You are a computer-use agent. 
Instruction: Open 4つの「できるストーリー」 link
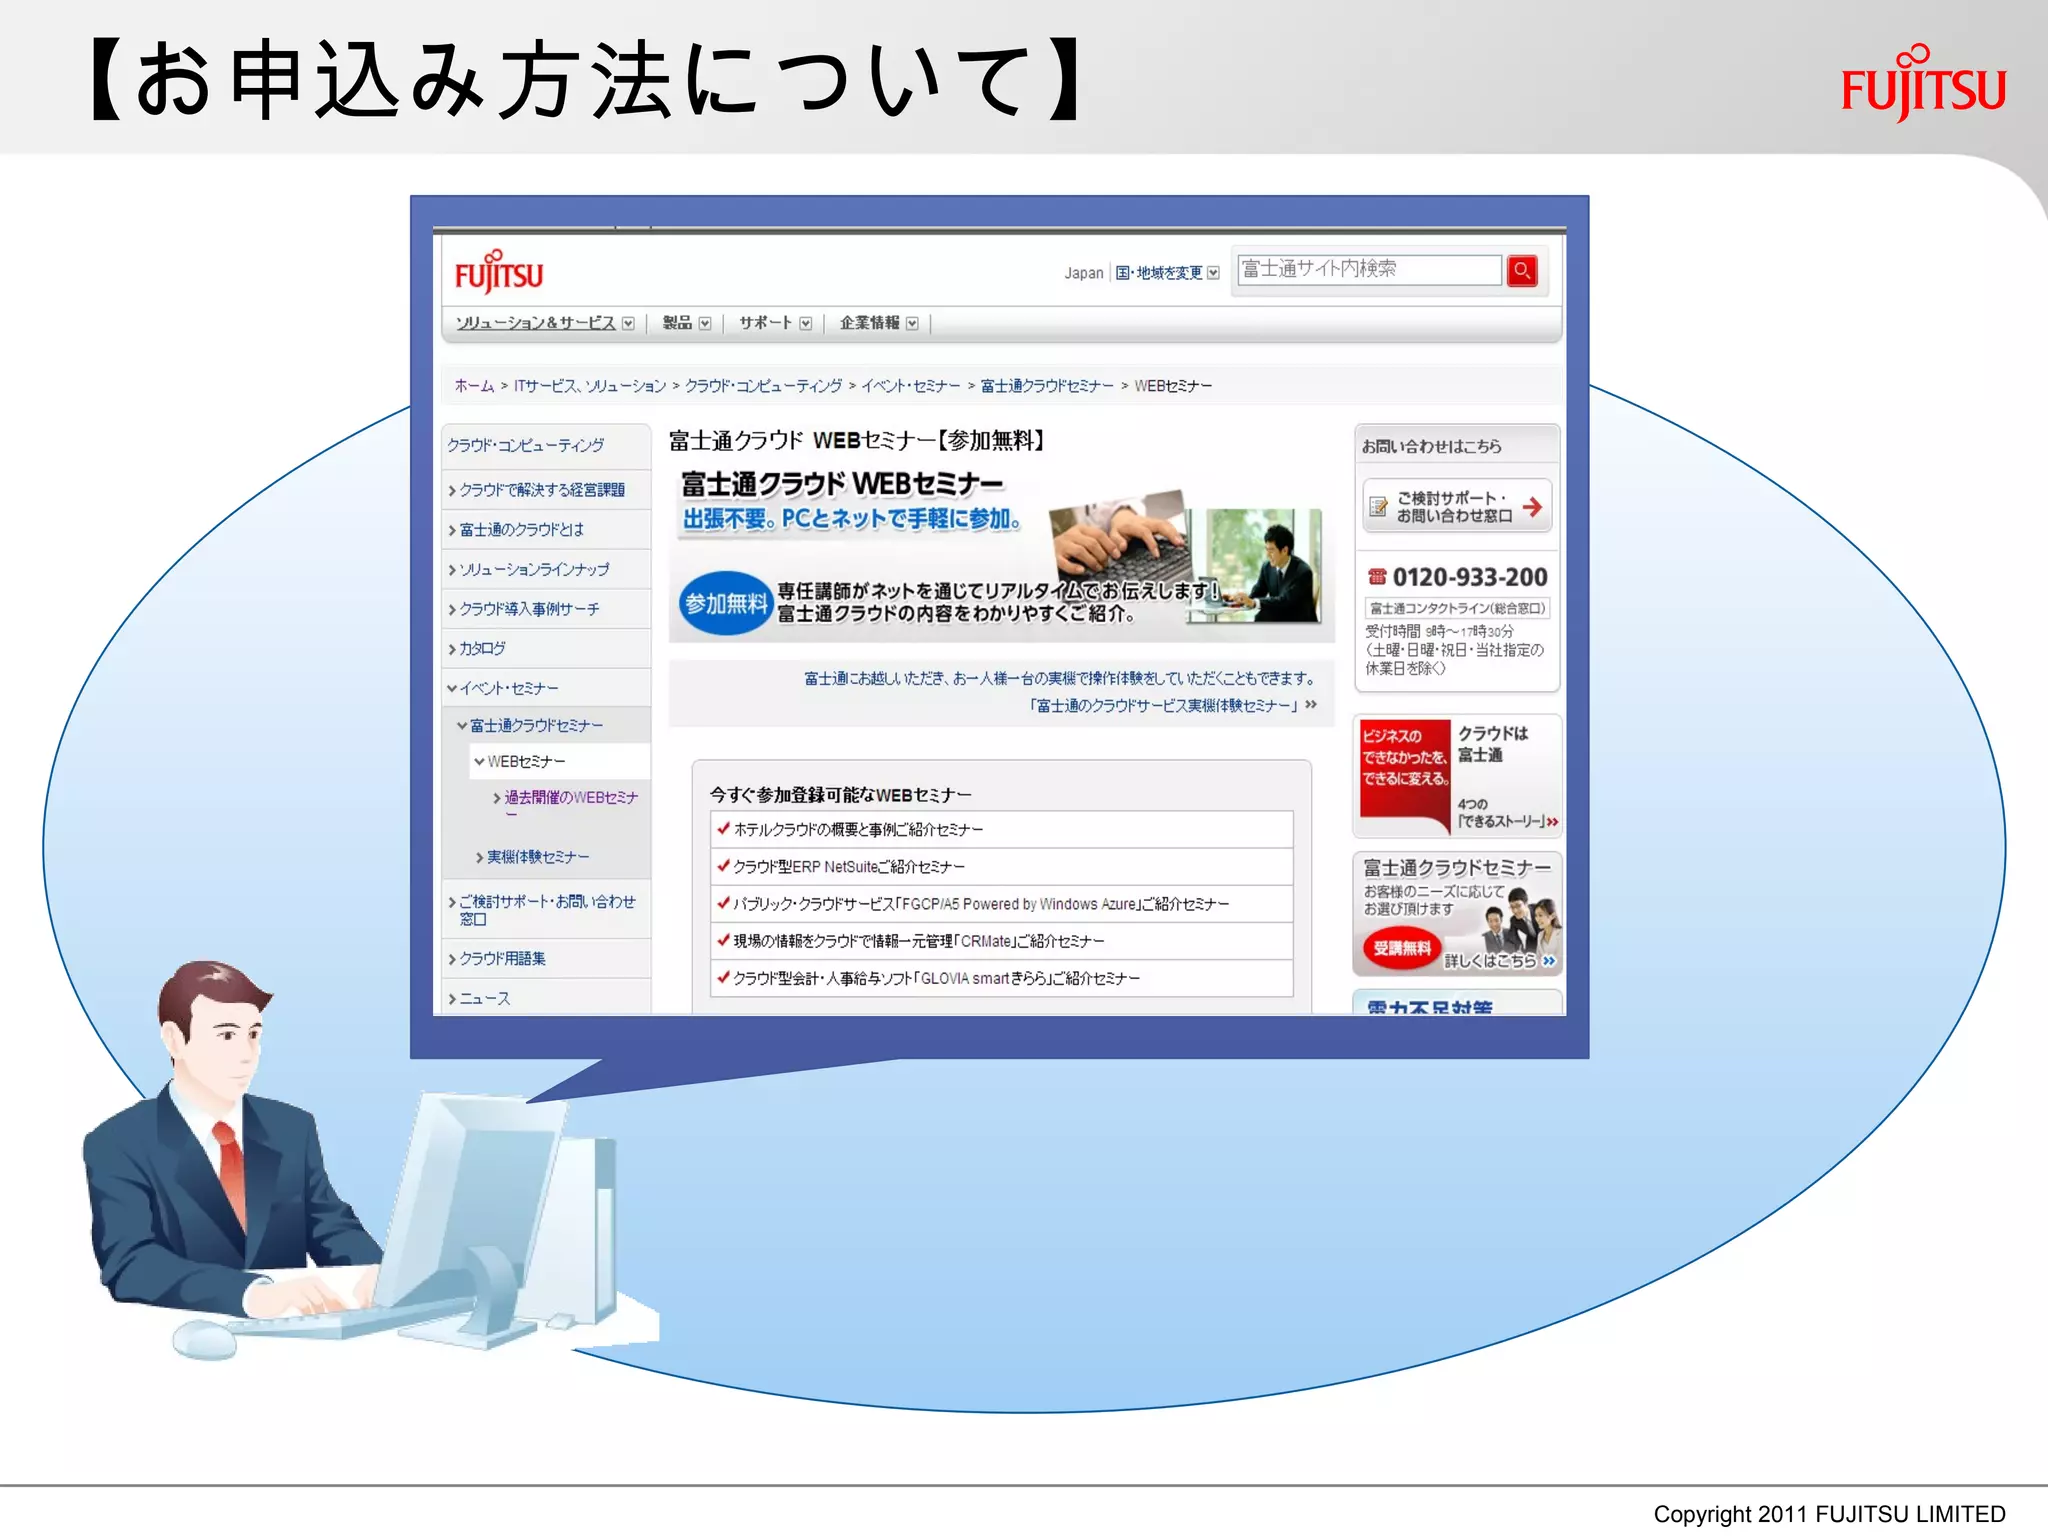tap(1507, 812)
